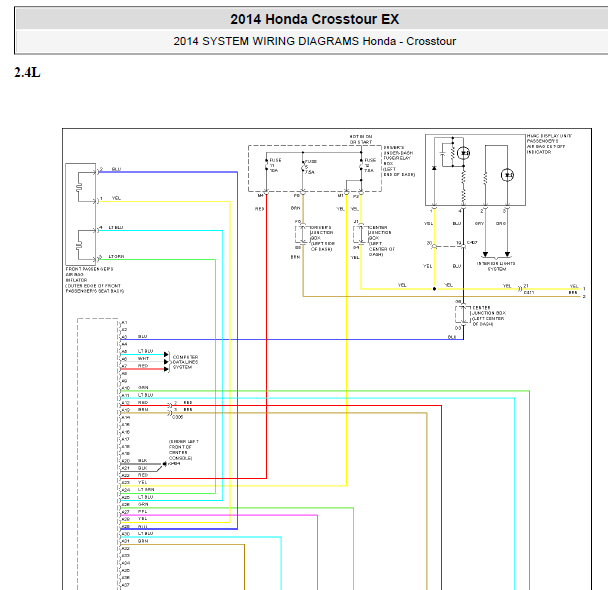Click the "C306" connector label
Screen dimensions: 608x590
(177, 417)
